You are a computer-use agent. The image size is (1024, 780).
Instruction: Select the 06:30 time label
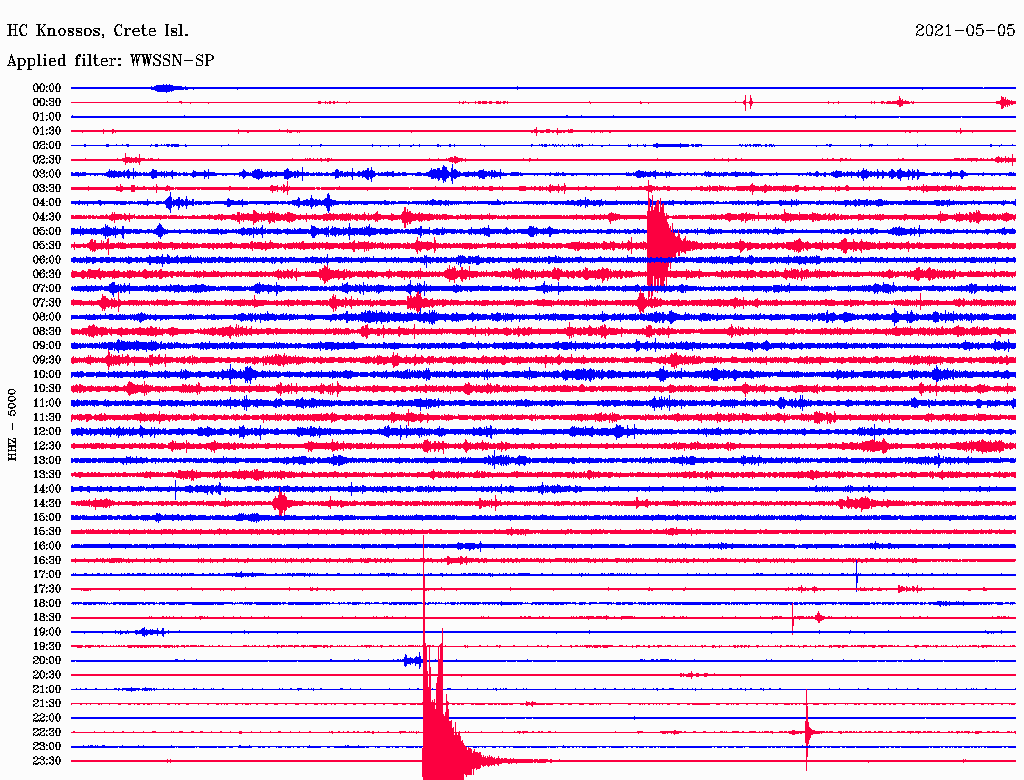[x=47, y=274]
